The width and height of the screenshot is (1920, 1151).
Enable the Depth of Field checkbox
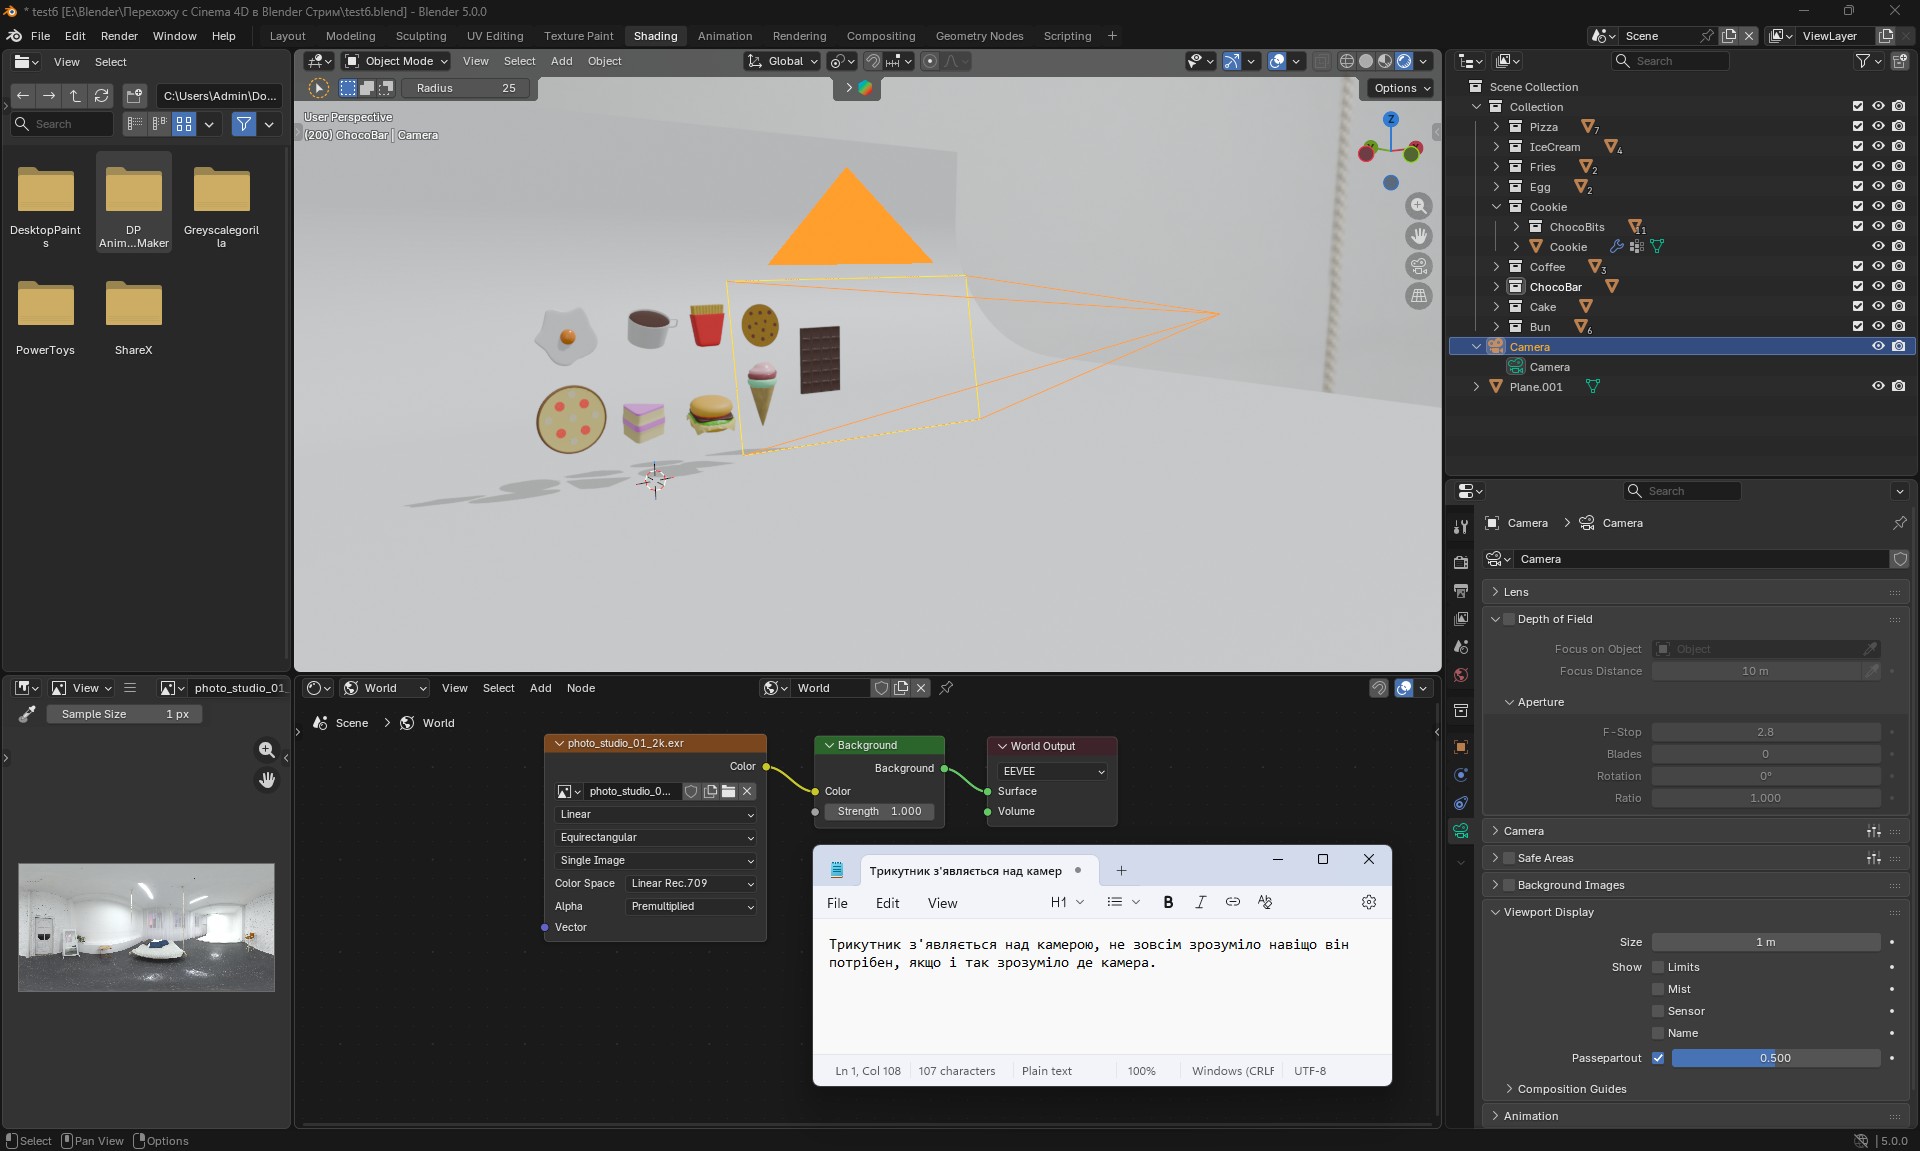point(1510,619)
